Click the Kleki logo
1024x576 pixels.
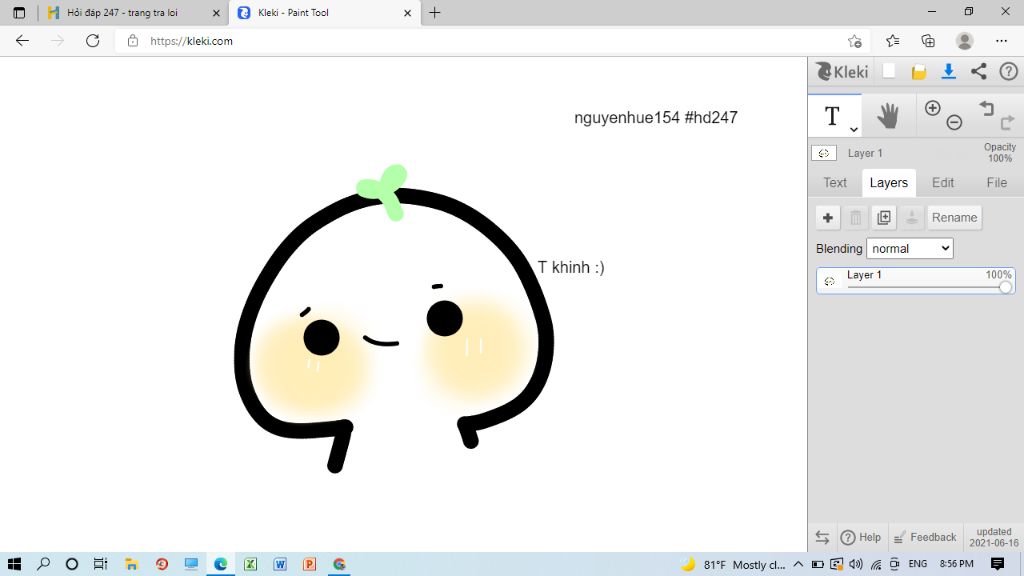(x=842, y=71)
